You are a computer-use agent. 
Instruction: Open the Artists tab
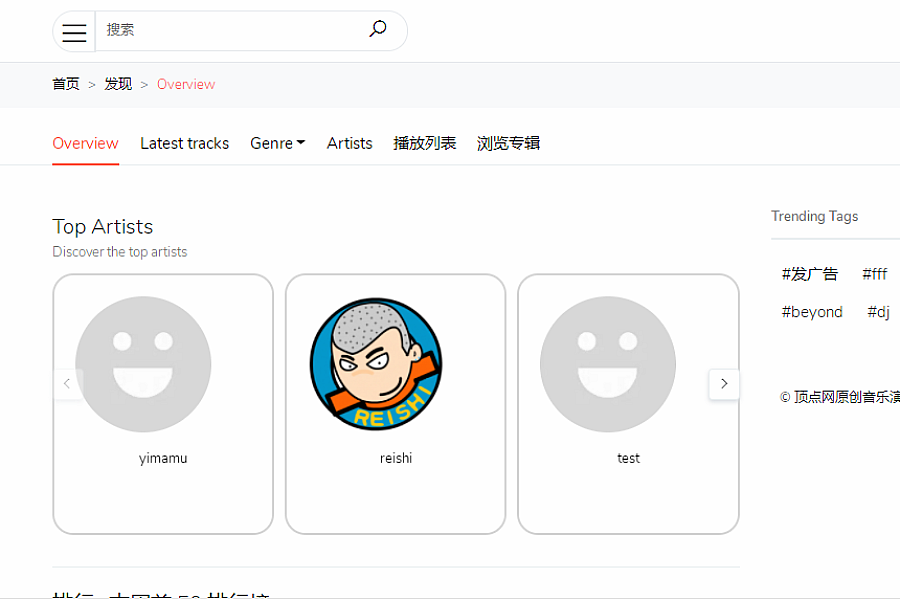point(350,143)
